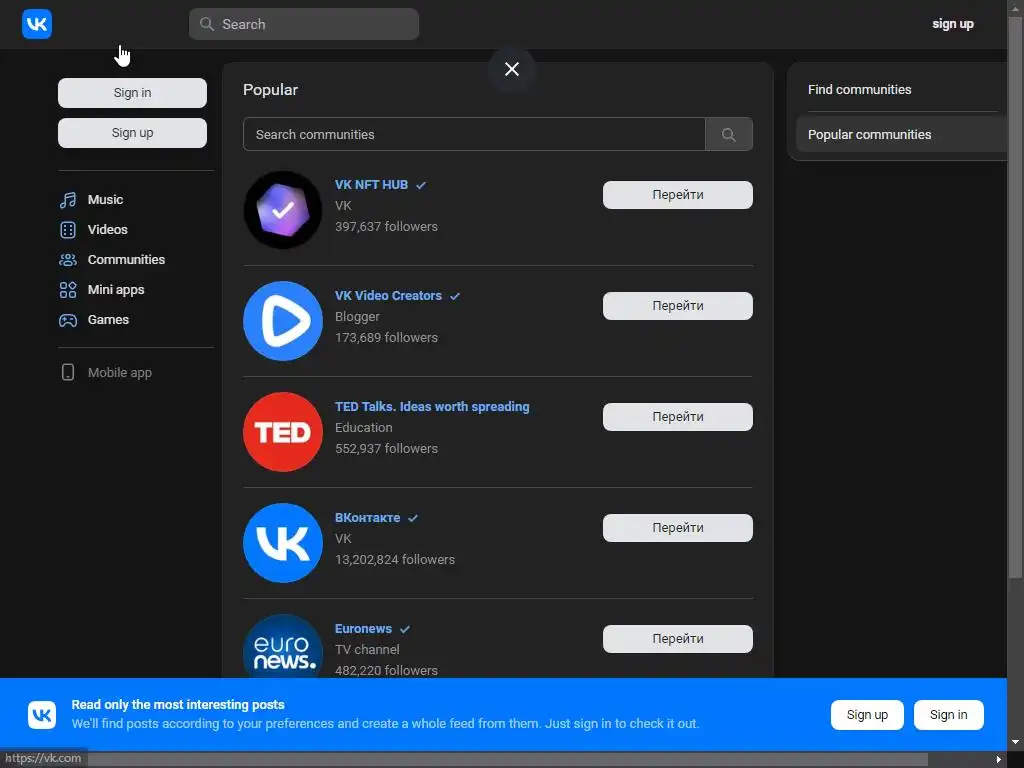This screenshot has width=1024, height=768.
Task: Click the scroll-right arrow on the horizontal scrollbar
Action: [999, 760]
